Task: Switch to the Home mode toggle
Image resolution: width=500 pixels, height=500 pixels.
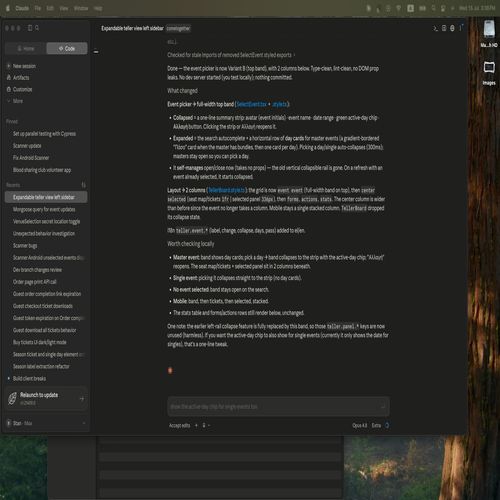Action: [26, 48]
